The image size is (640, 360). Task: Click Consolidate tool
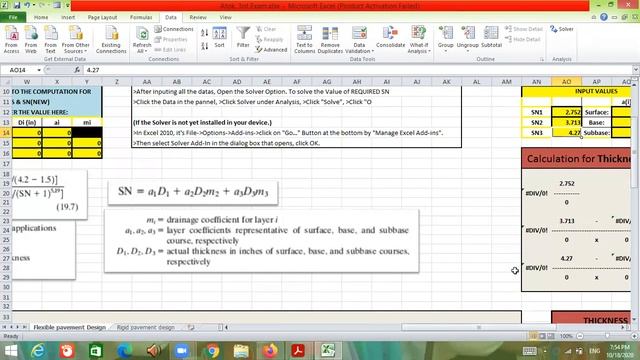point(390,38)
